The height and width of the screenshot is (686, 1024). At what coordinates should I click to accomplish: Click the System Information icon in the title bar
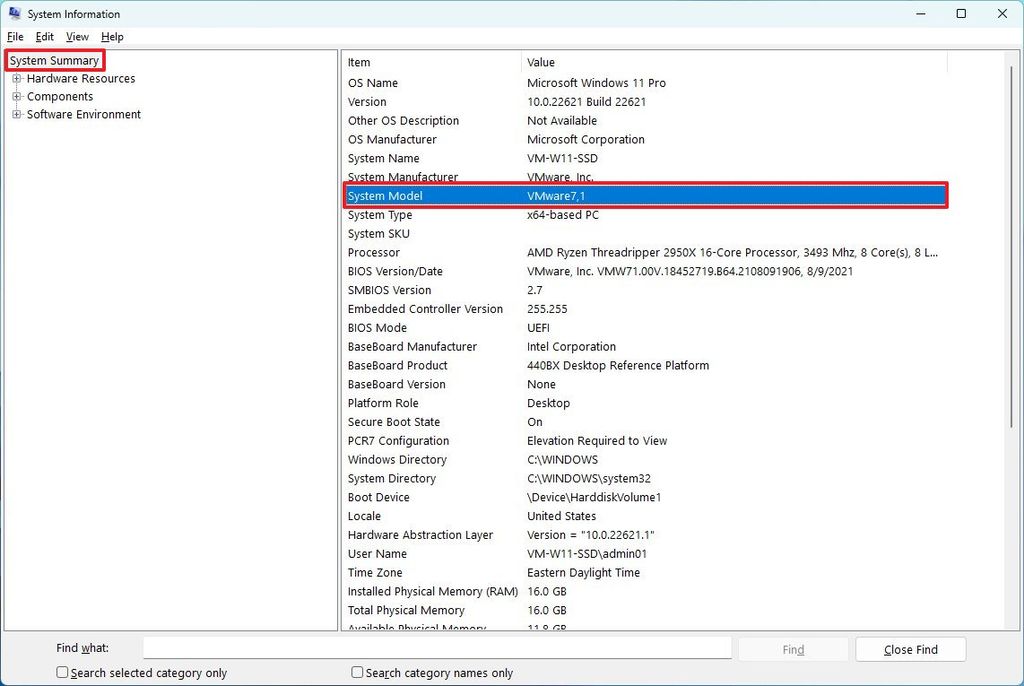point(13,13)
